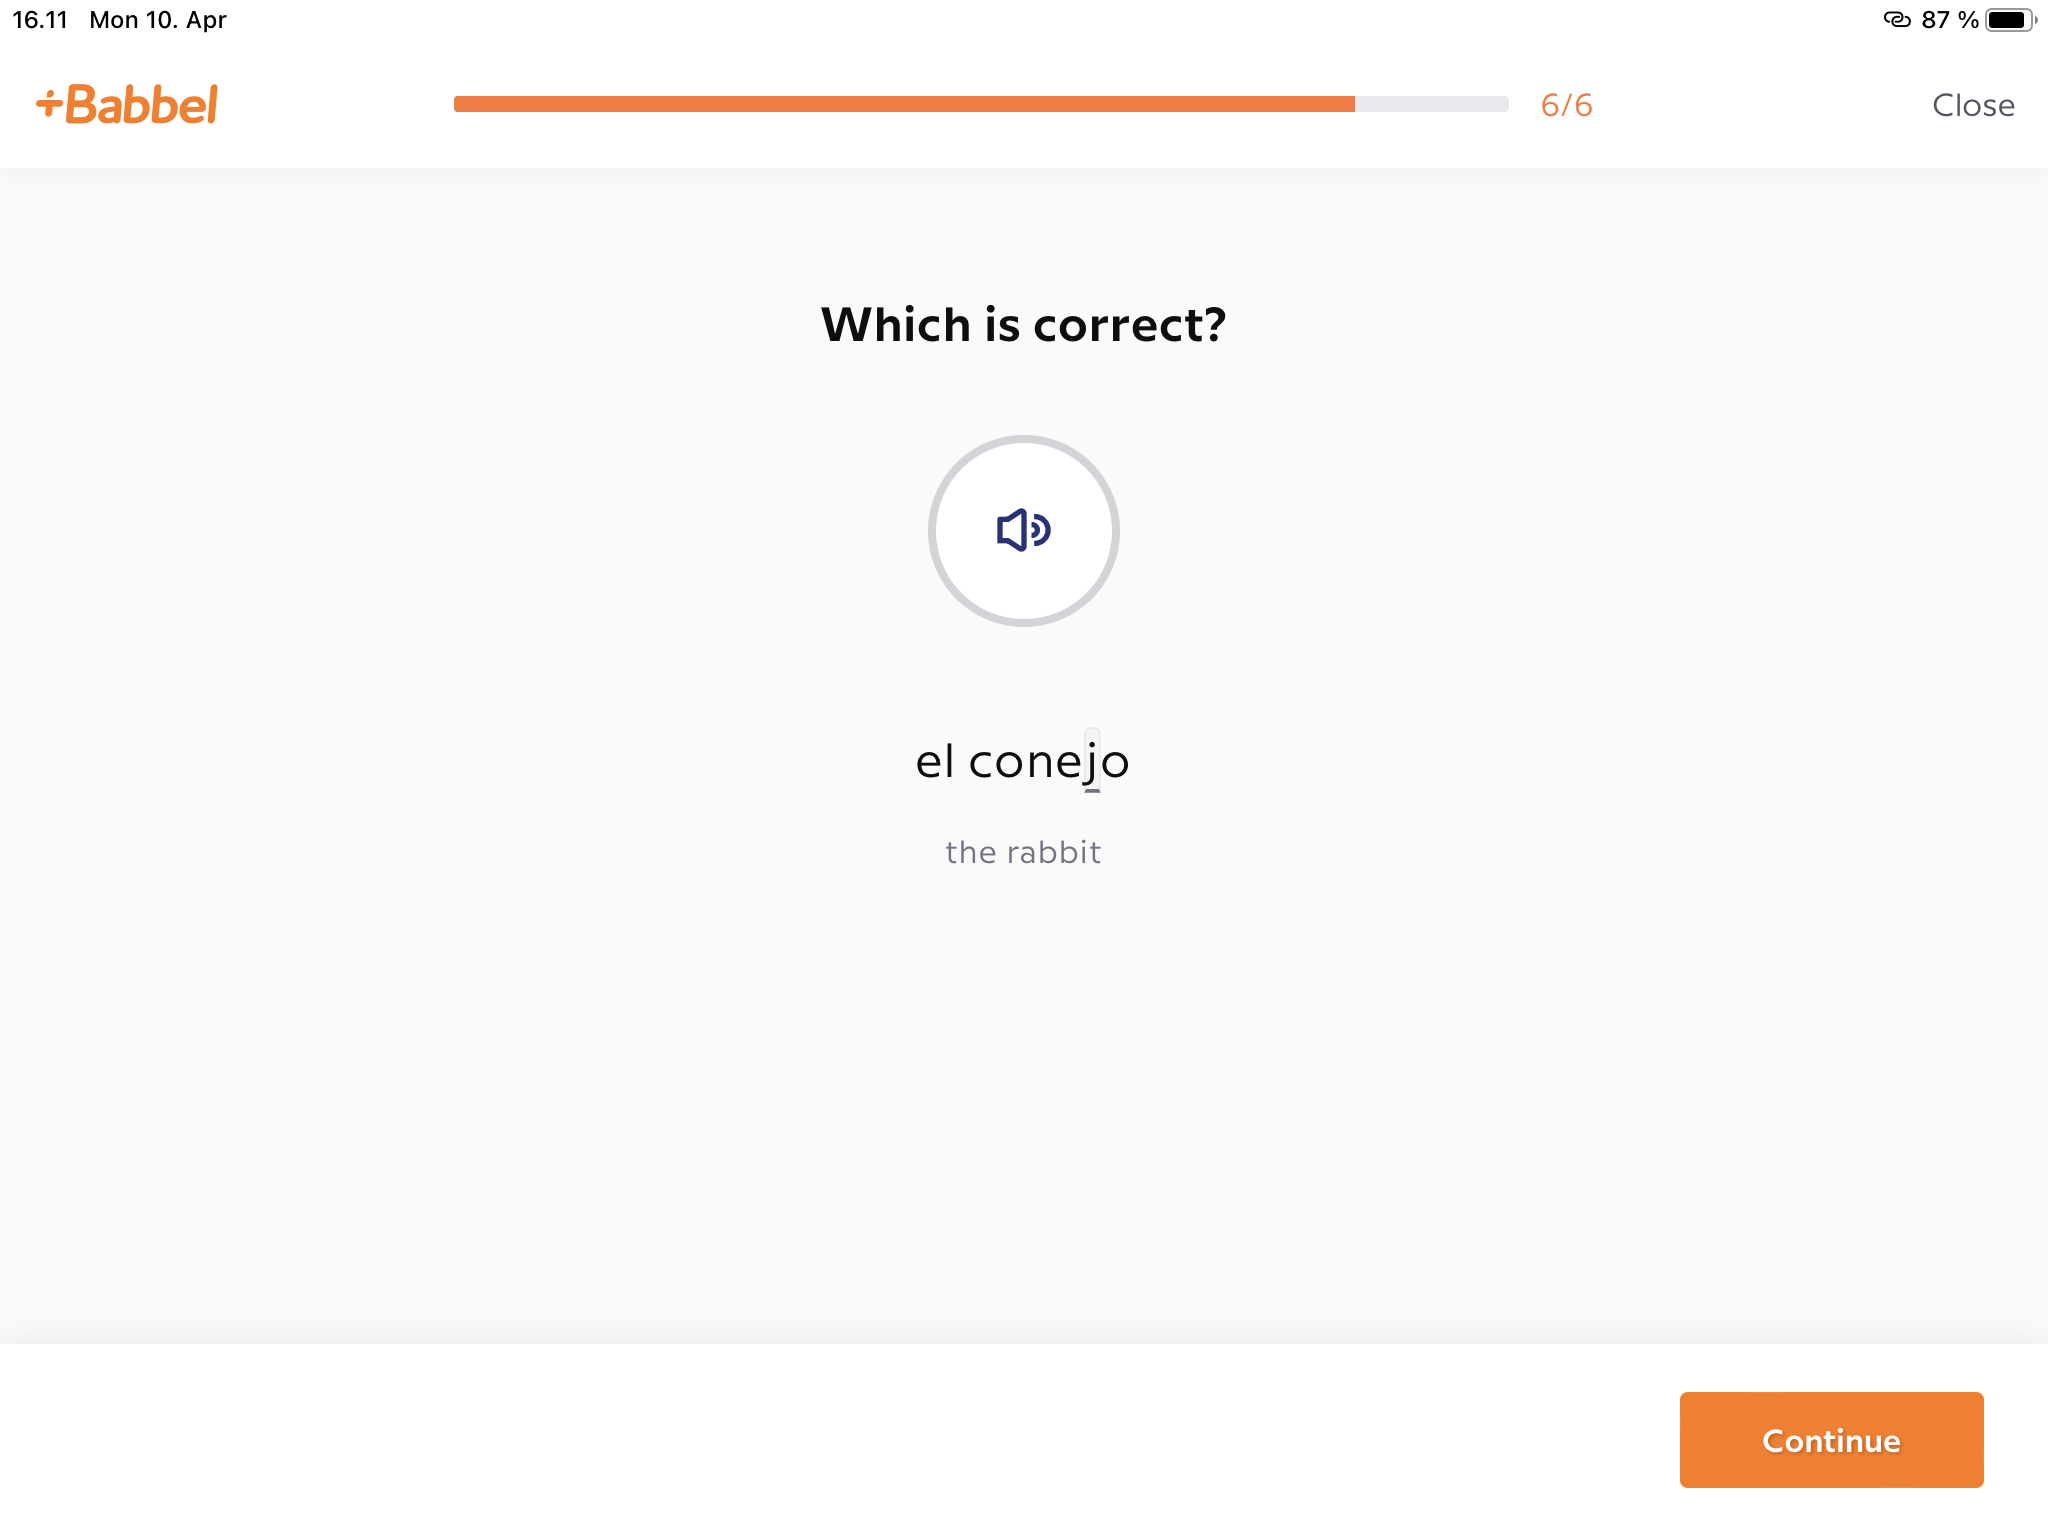Image resolution: width=2048 pixels, height=1536 pixels.
Task: Select the underlined letter j in conejo
Action: pyautogui.click(x=1092, y=764)
